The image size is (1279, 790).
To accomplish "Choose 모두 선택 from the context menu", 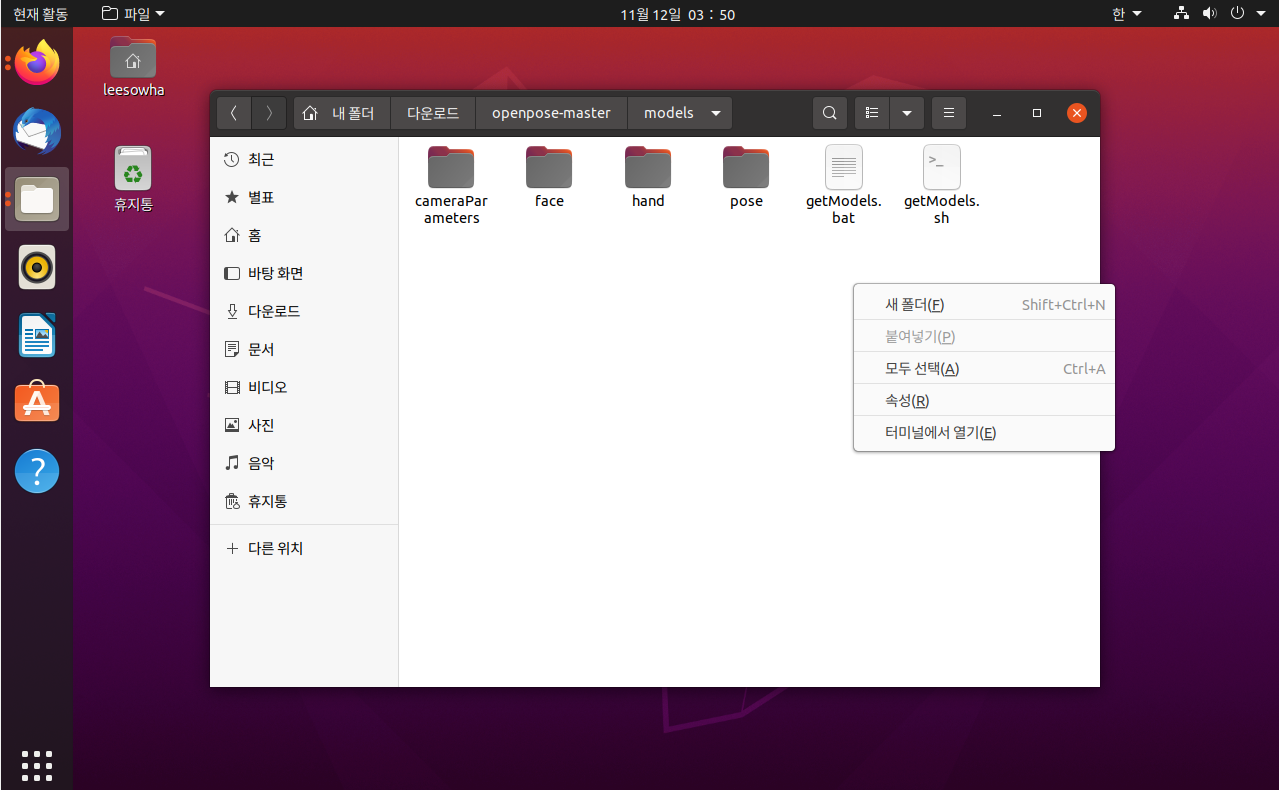I will (984, 368).
